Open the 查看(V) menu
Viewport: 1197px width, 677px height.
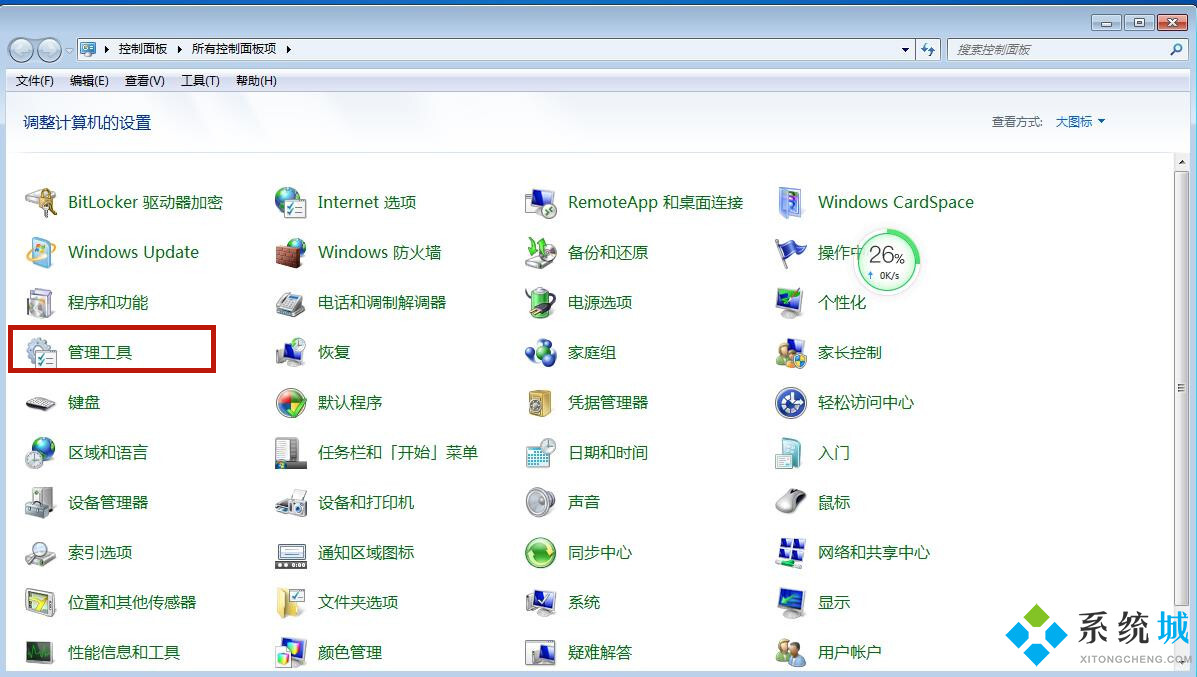[x=145, y=81]
